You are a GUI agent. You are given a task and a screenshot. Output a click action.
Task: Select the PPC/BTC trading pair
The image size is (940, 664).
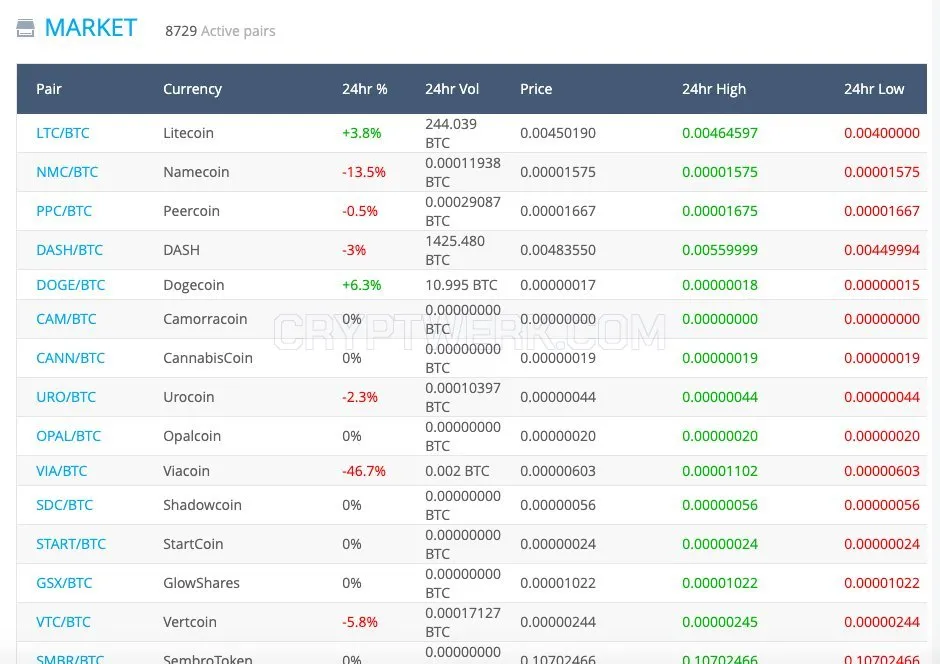pos(64,211)
